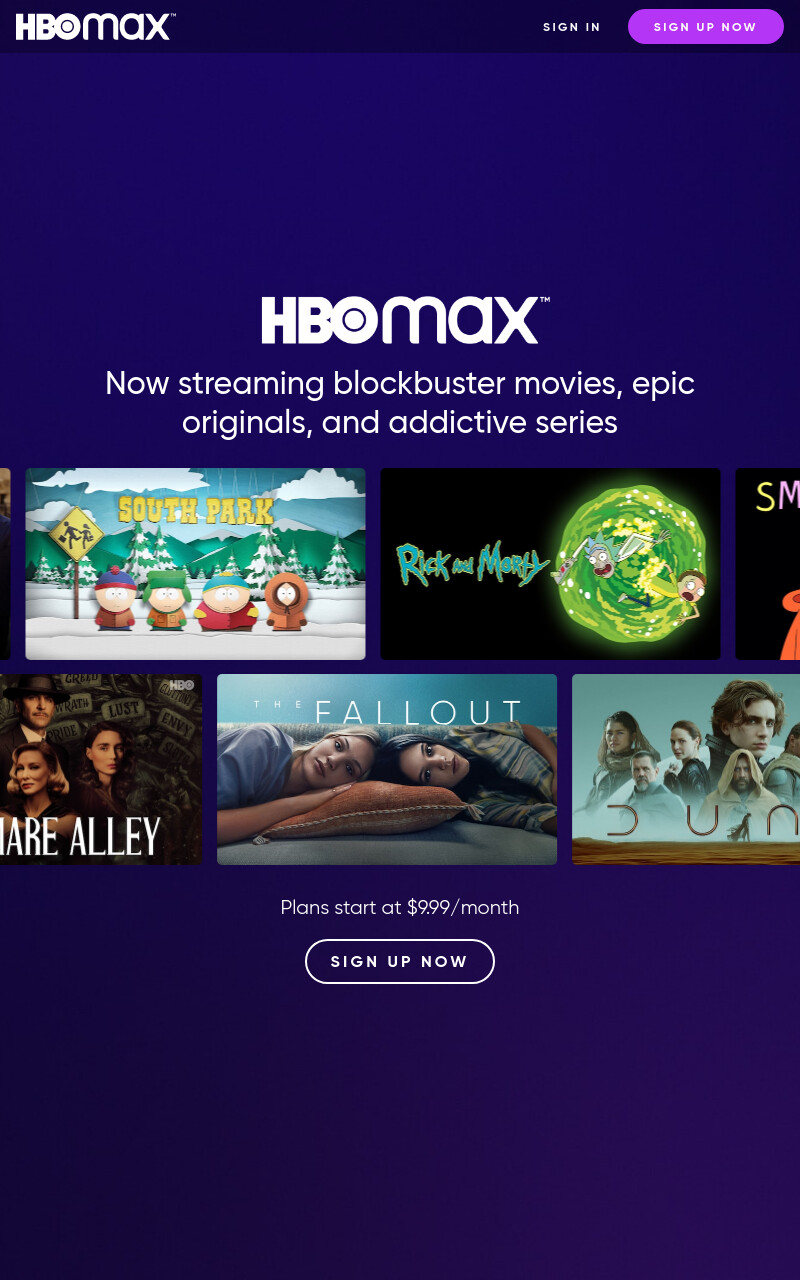Open The Fallout movie thumbnail

click(387, 769)
